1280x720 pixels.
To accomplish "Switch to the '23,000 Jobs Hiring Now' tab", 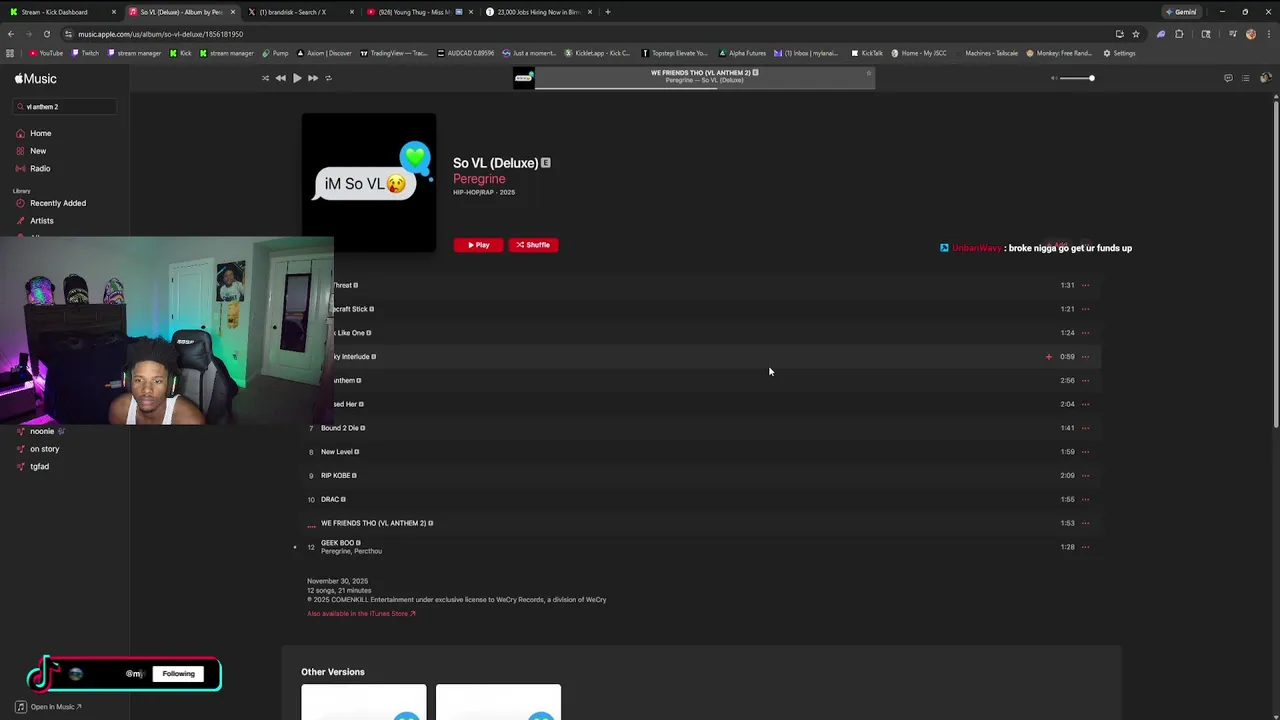I will click(x=540, y=12).
